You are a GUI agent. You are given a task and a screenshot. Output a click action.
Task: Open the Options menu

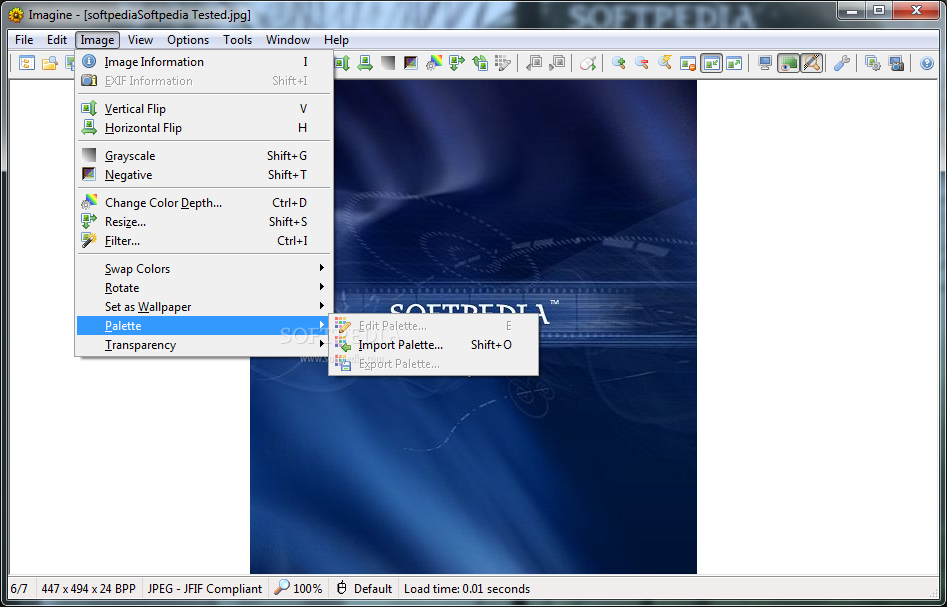(x=188, y=40)
